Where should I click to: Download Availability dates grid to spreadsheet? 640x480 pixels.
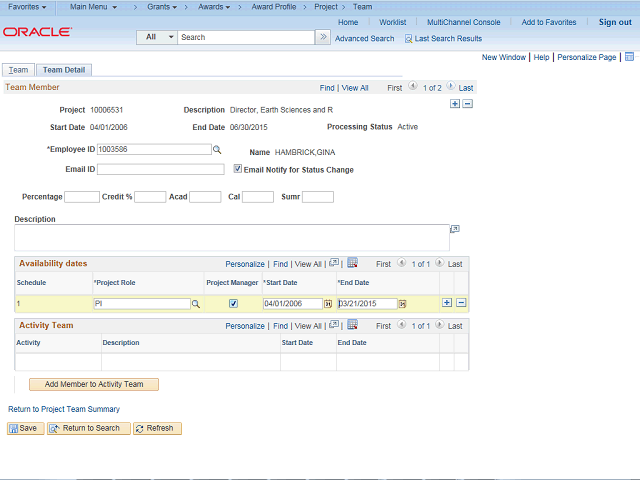tap(352, 264)
